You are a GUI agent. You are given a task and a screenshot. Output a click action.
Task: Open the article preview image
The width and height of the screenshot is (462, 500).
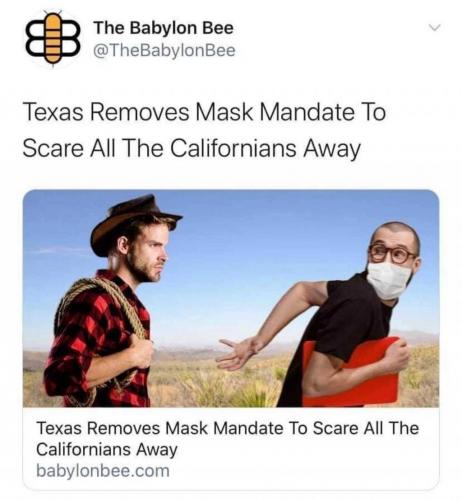(x=231, y=298)
